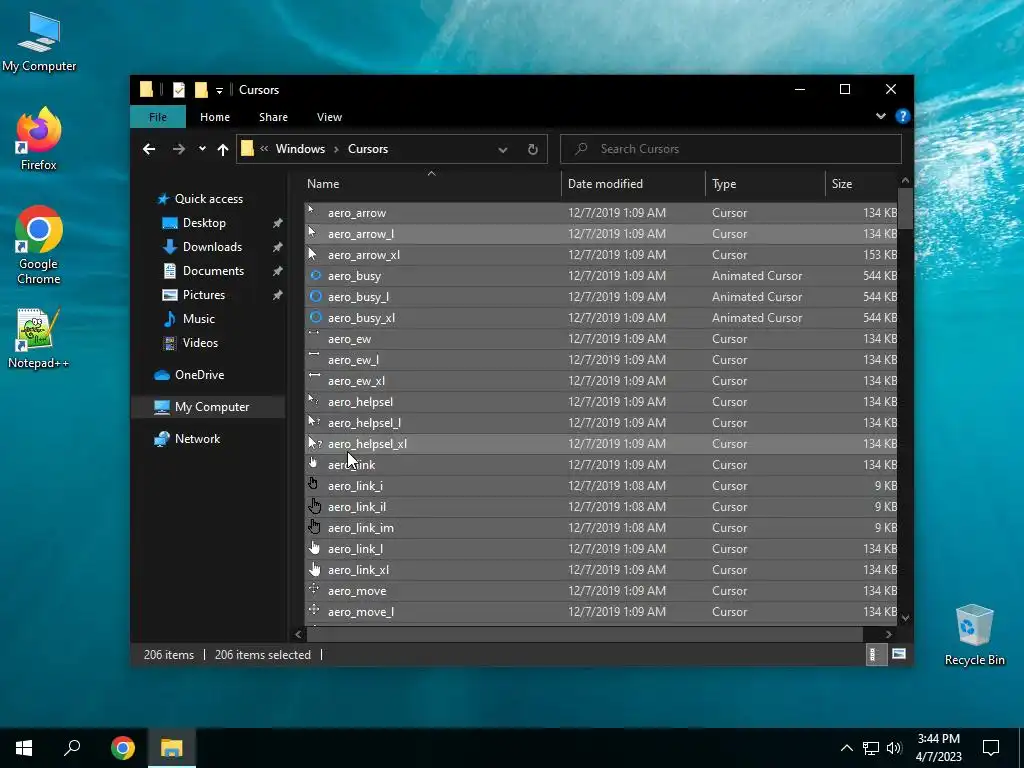Click the aero_move cursor file icon
The width and height of the screenshot is (1024, 768).
coord(314,590)
